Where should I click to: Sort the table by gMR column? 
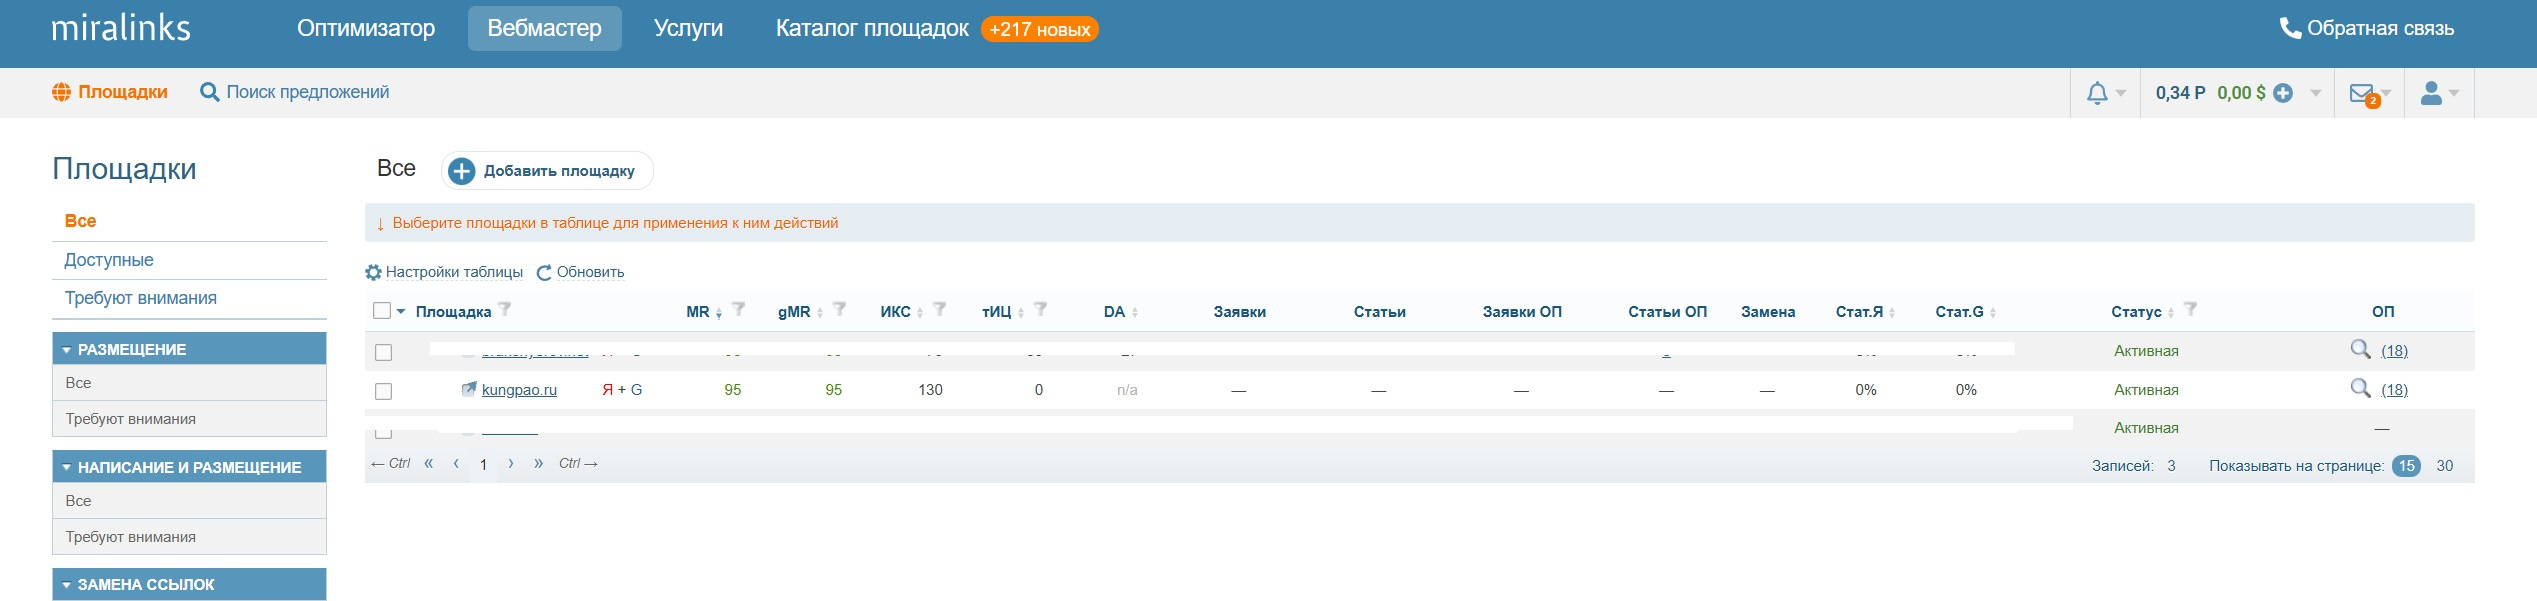800,312
